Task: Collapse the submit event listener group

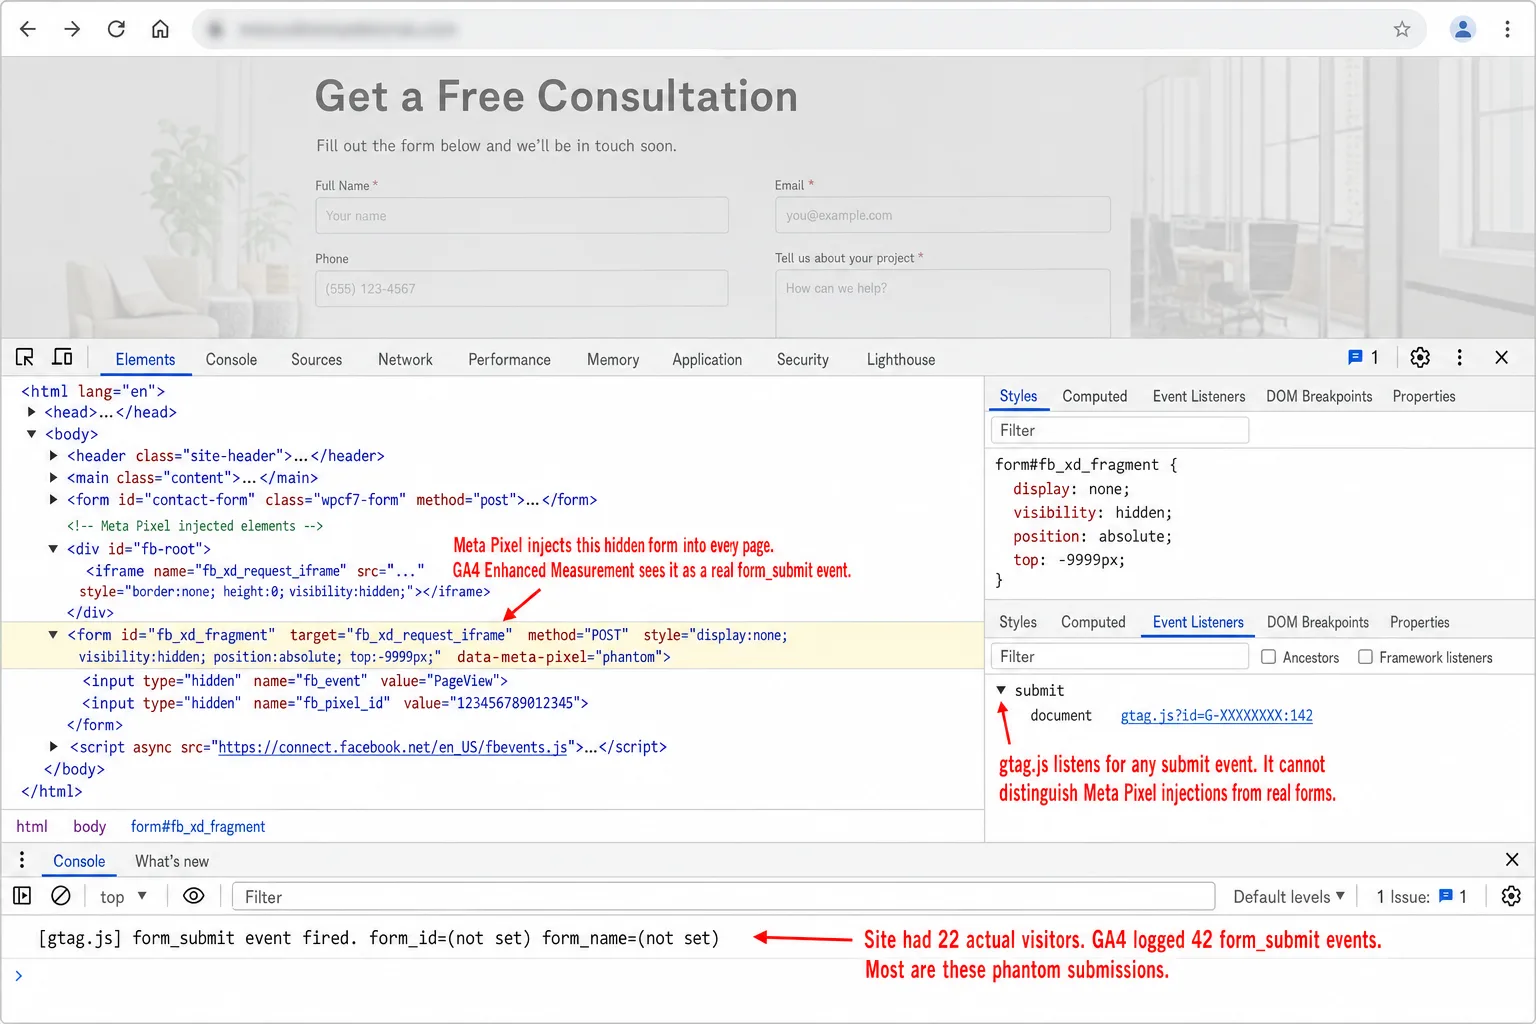Action: pos(1001,690)
